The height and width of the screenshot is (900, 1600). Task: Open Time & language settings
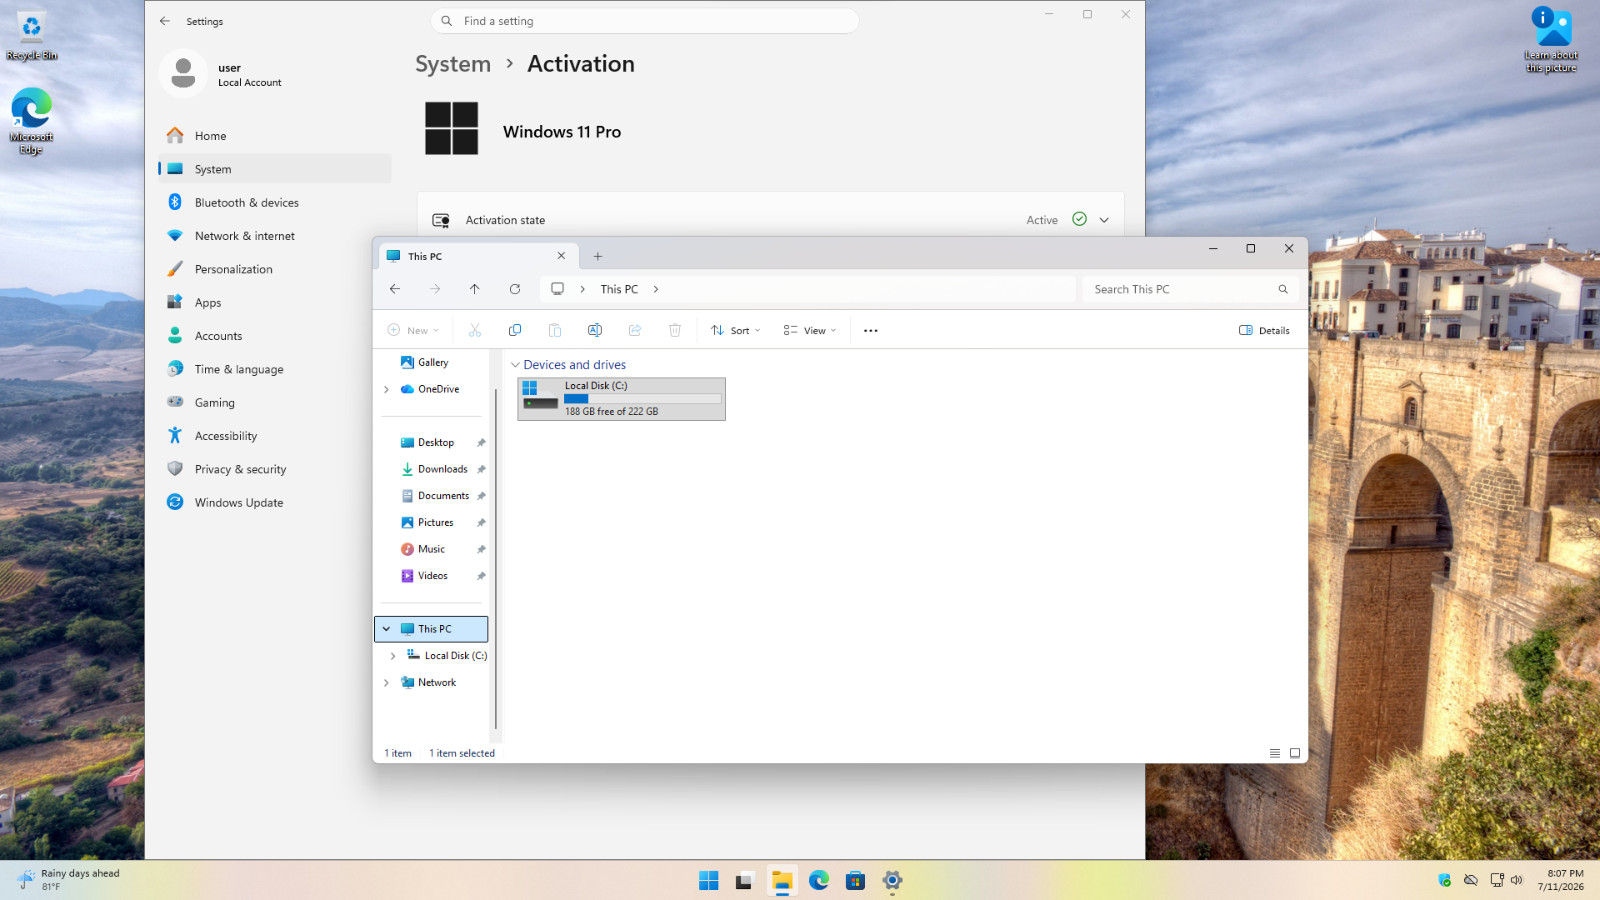(x=274, y=369)
